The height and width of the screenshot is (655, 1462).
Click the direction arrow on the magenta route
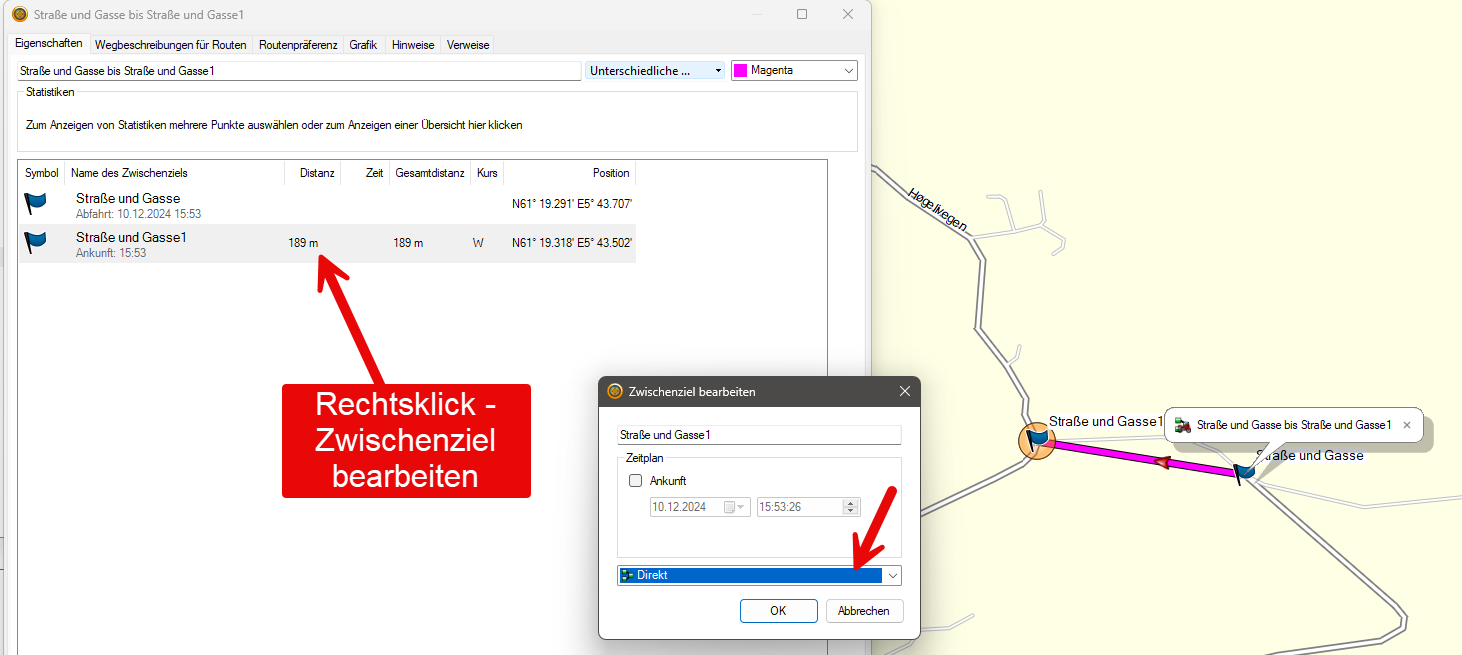1162,462
